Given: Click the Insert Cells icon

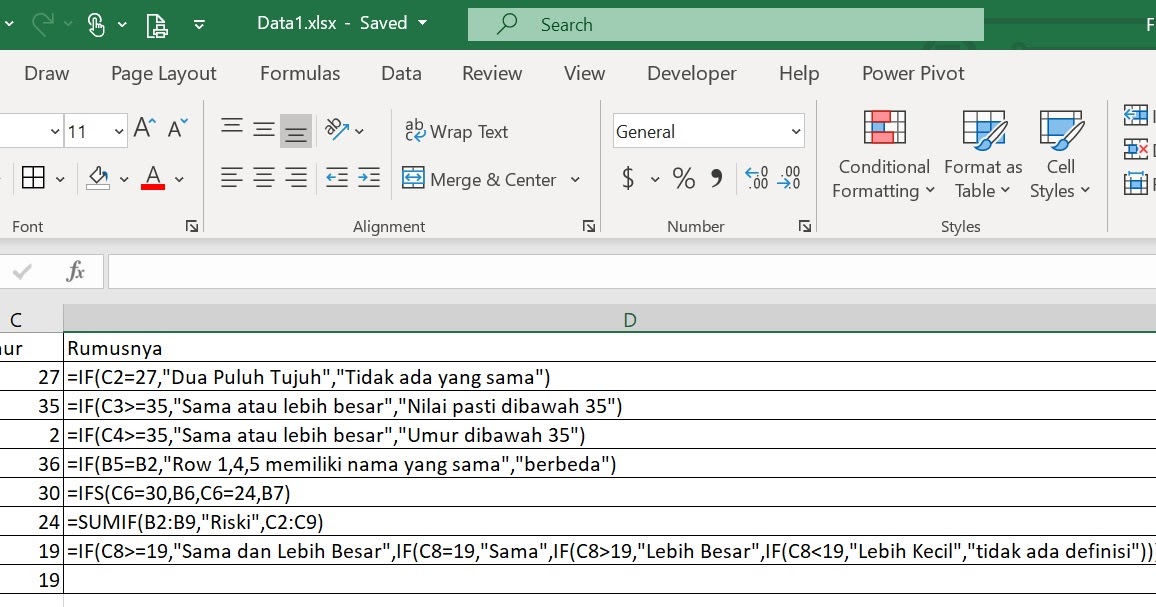Looking at the screenshot, I should click(1135, 115).
